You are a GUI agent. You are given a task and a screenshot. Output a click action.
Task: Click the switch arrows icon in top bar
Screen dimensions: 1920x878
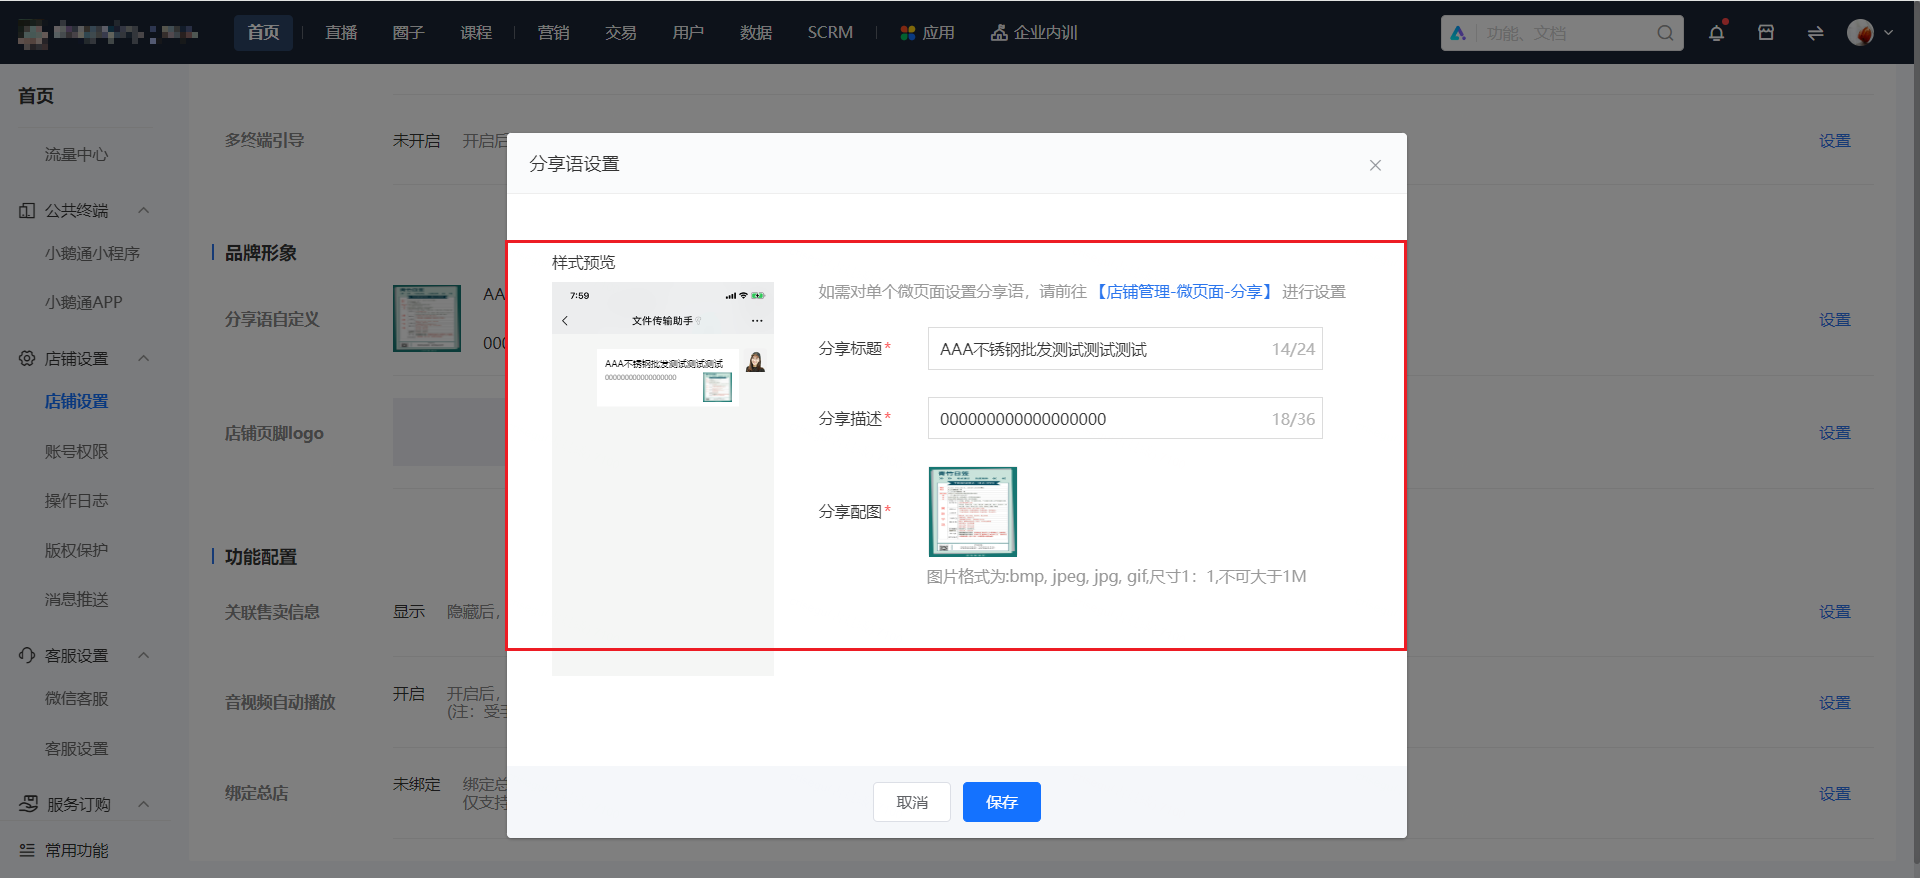1815,33
